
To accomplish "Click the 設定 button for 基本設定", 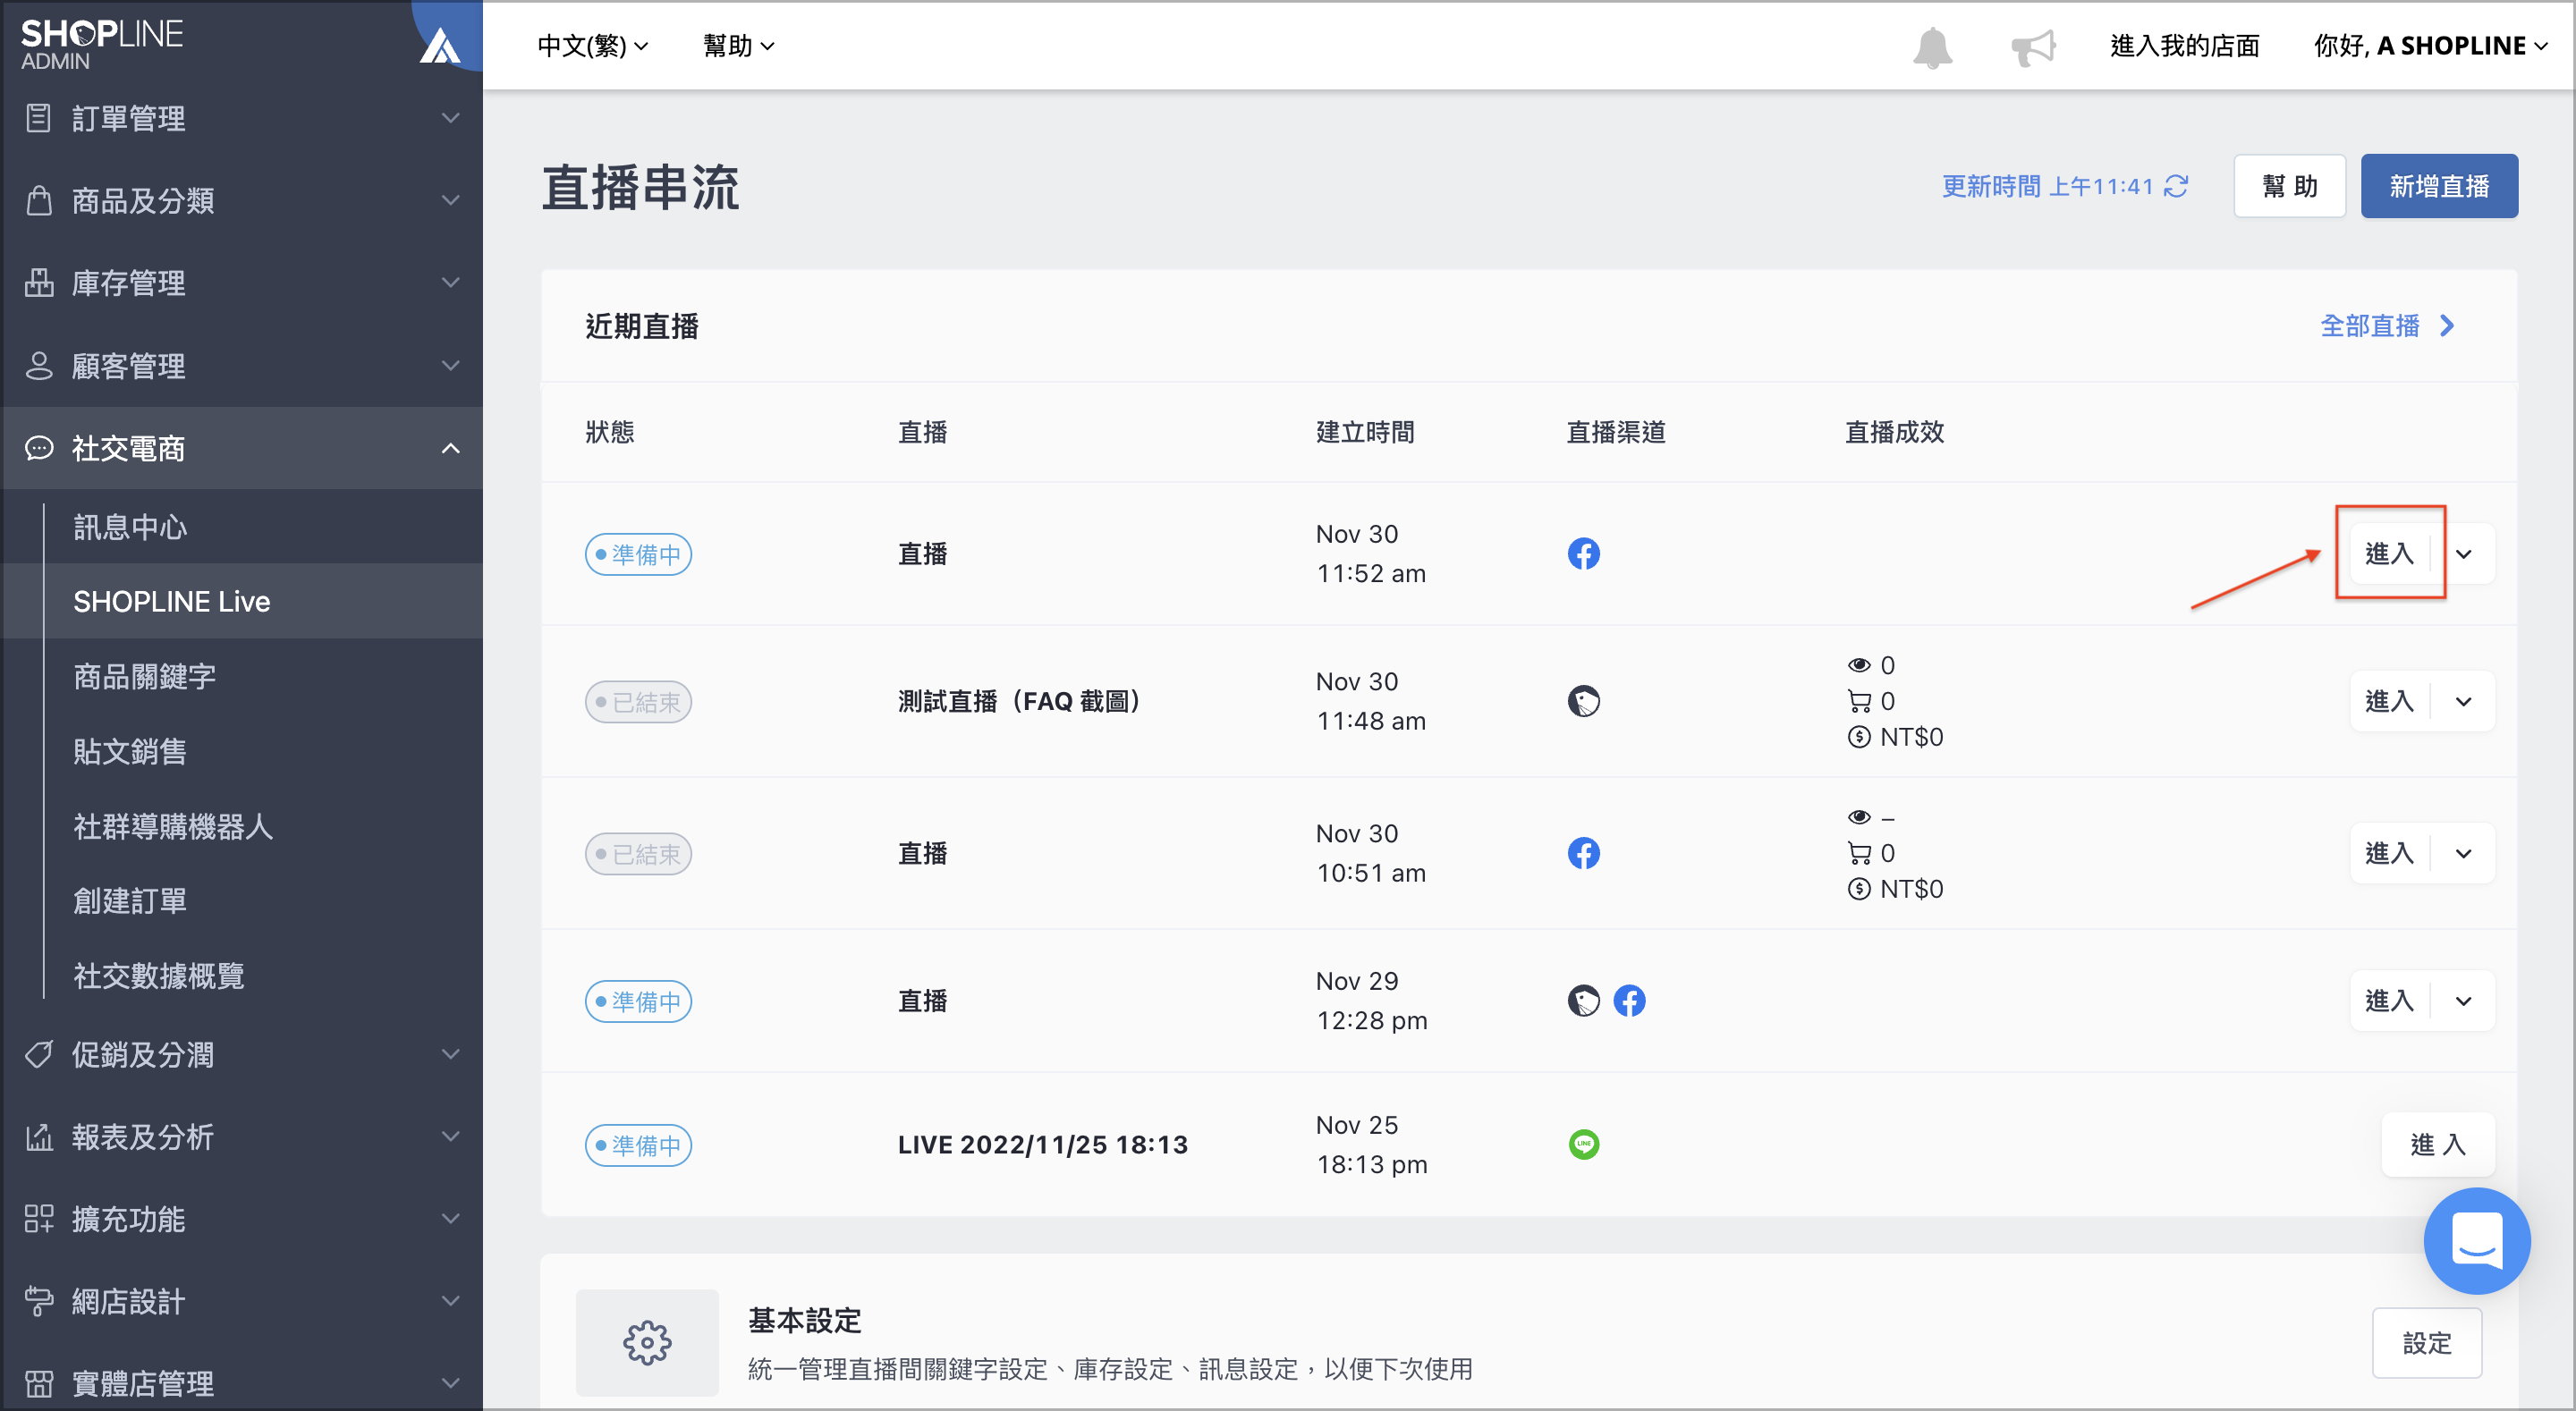I will click(x=2426, y=1342).
